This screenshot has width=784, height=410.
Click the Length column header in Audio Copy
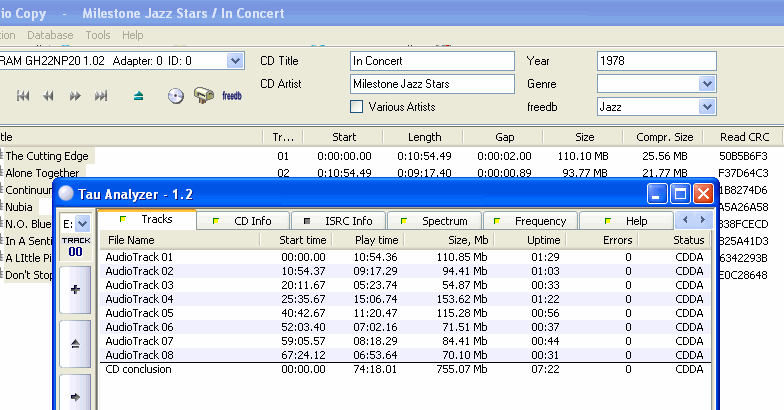(x=424, y=137)
